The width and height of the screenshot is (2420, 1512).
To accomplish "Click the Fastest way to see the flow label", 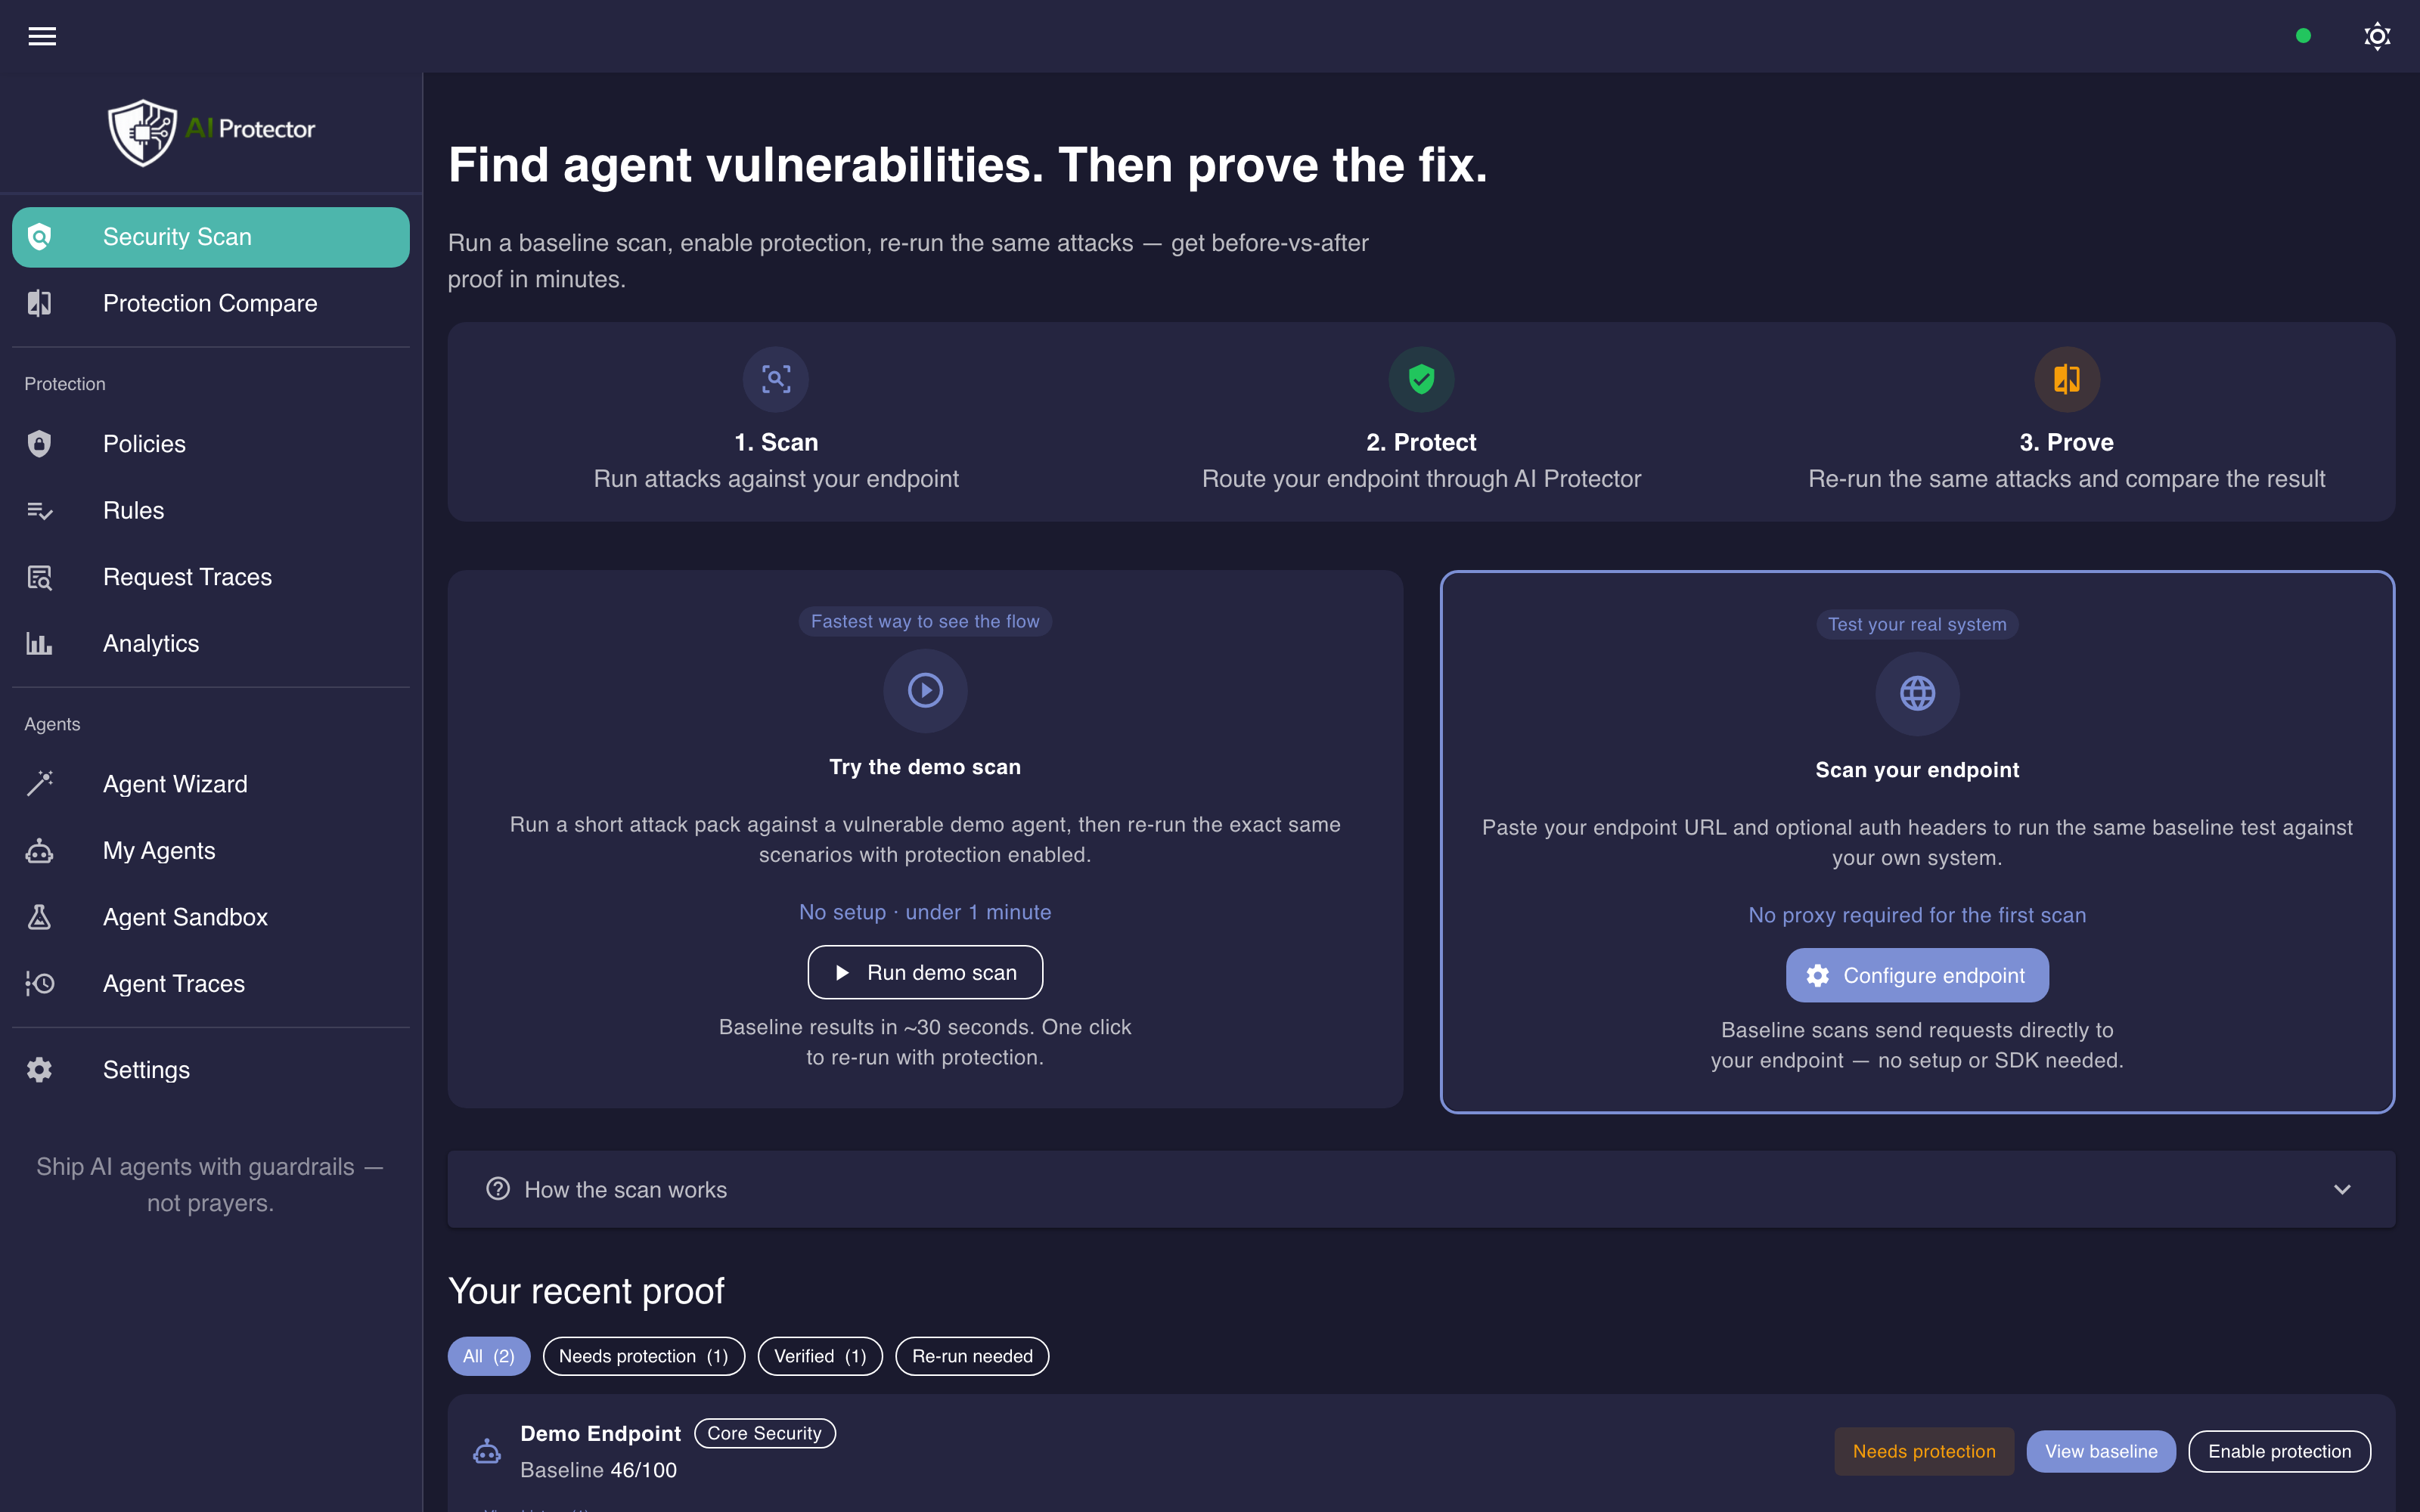I will click(x=925, y=621).
